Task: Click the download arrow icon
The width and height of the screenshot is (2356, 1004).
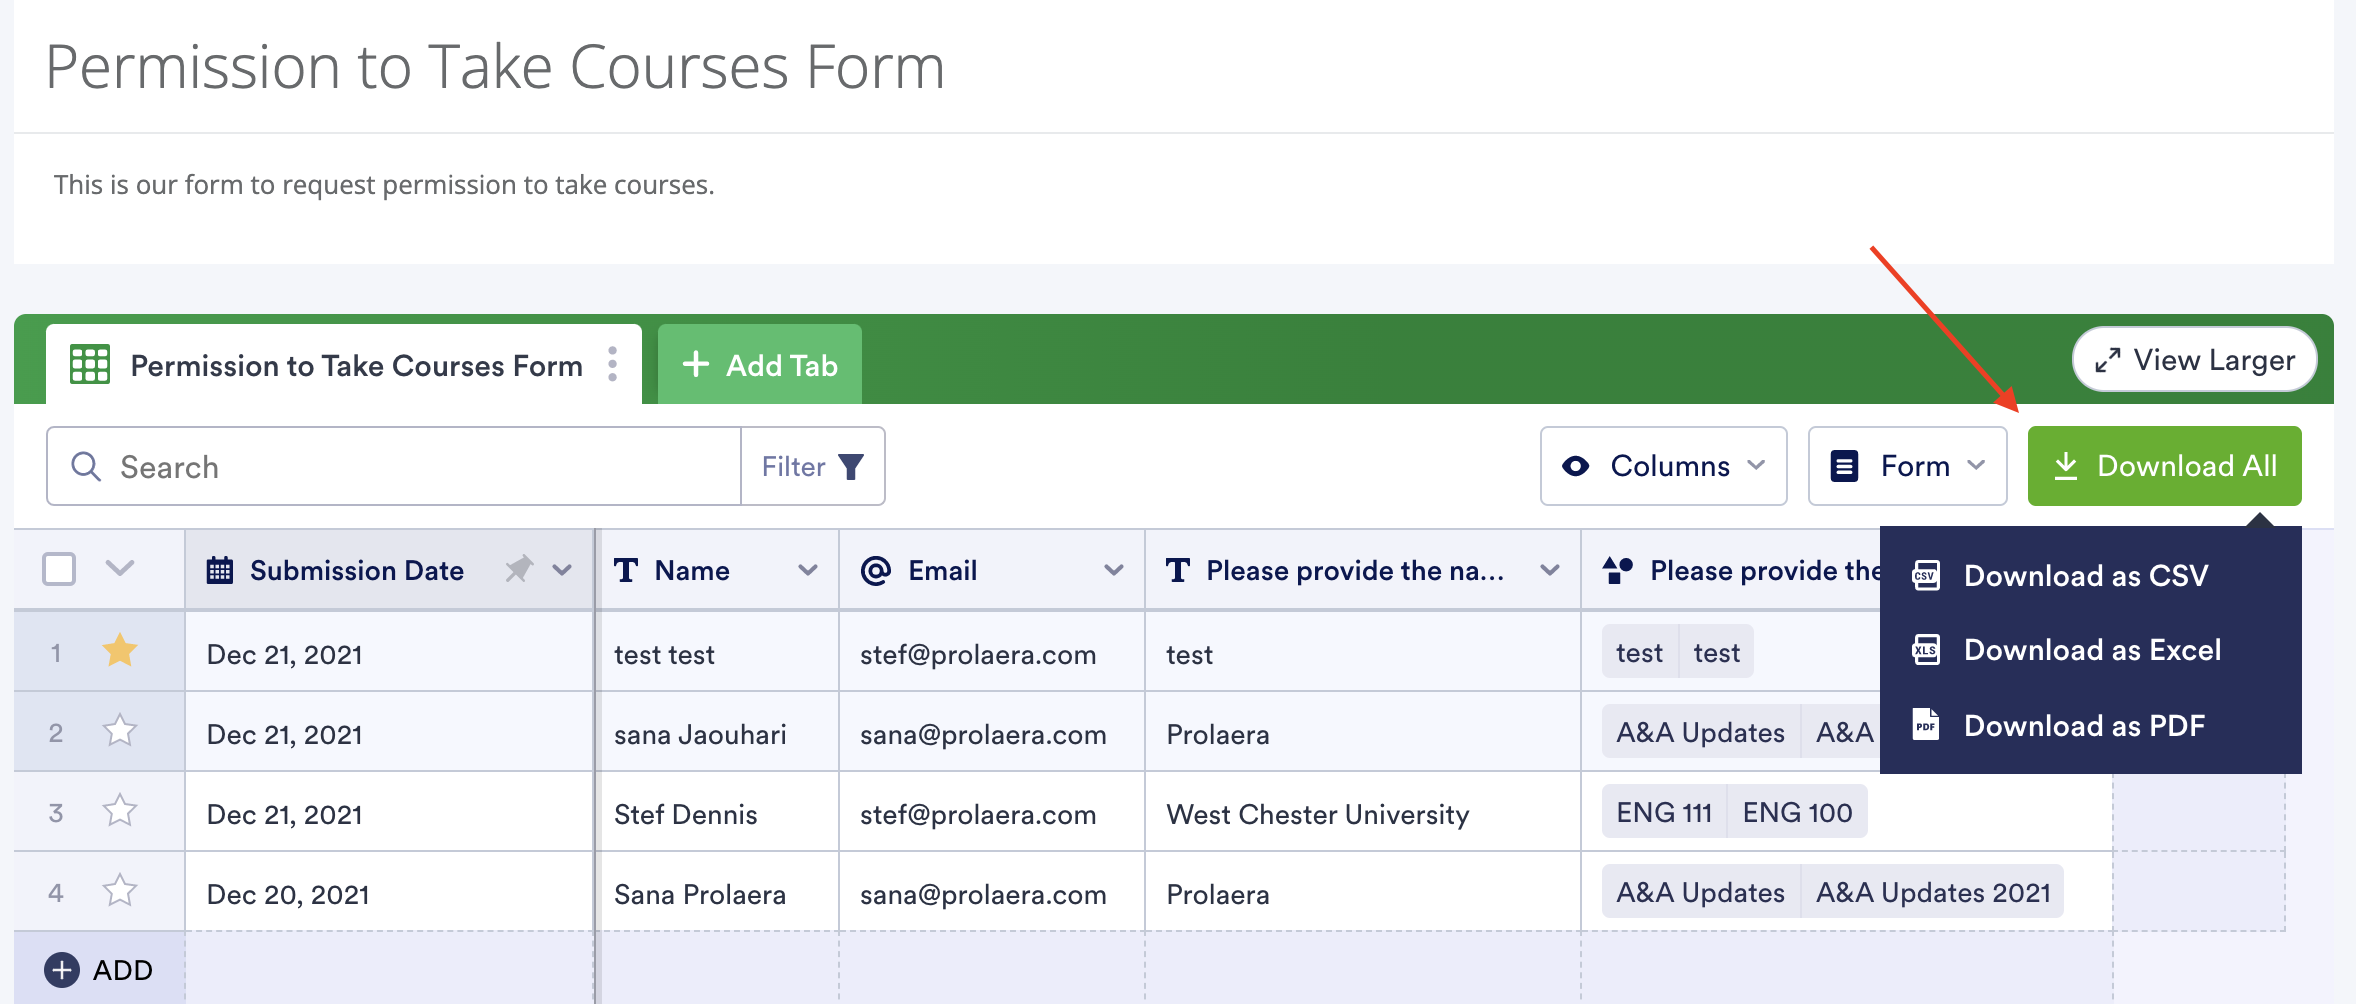Action: pos(2066,466)
